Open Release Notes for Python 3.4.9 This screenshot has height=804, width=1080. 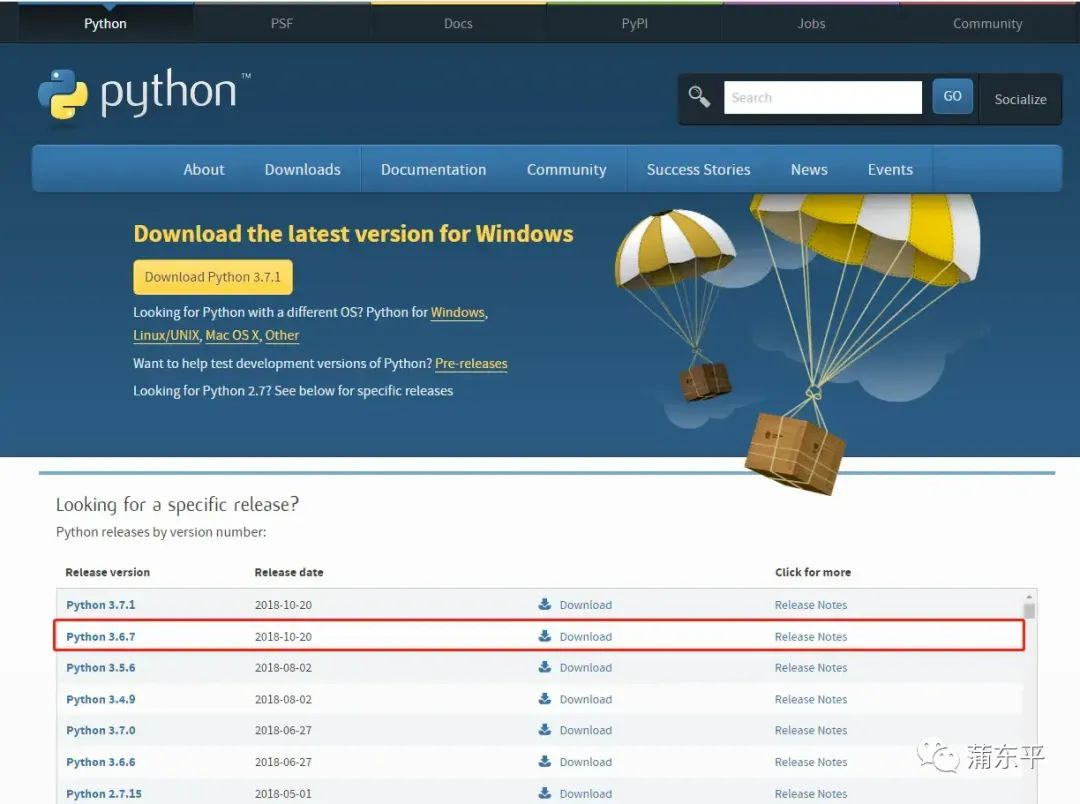(811, 699)
